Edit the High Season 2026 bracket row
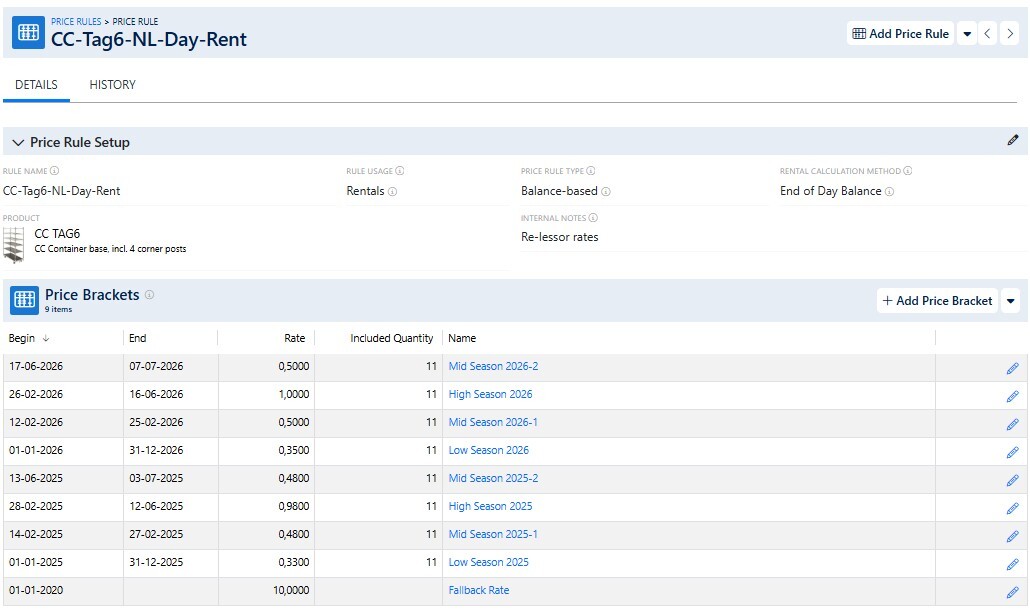The image size is (1030, 611). pos(1012,396)
